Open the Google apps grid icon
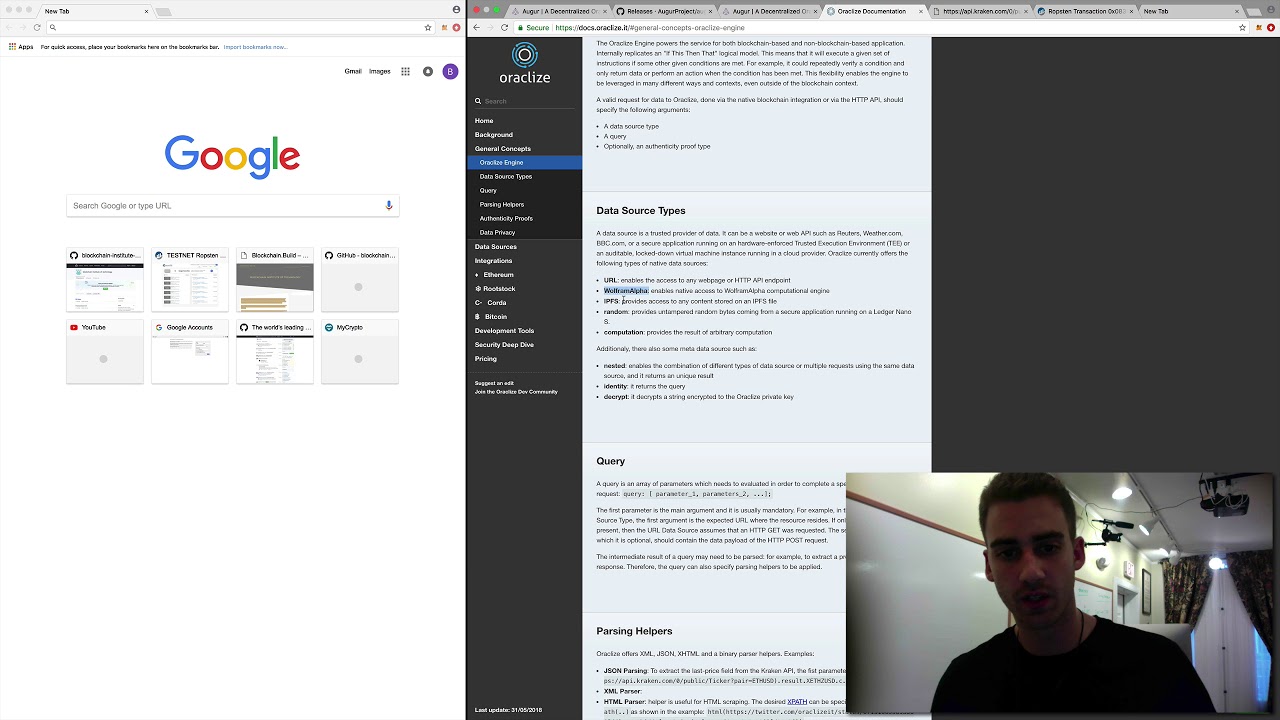 click(405, 71)
